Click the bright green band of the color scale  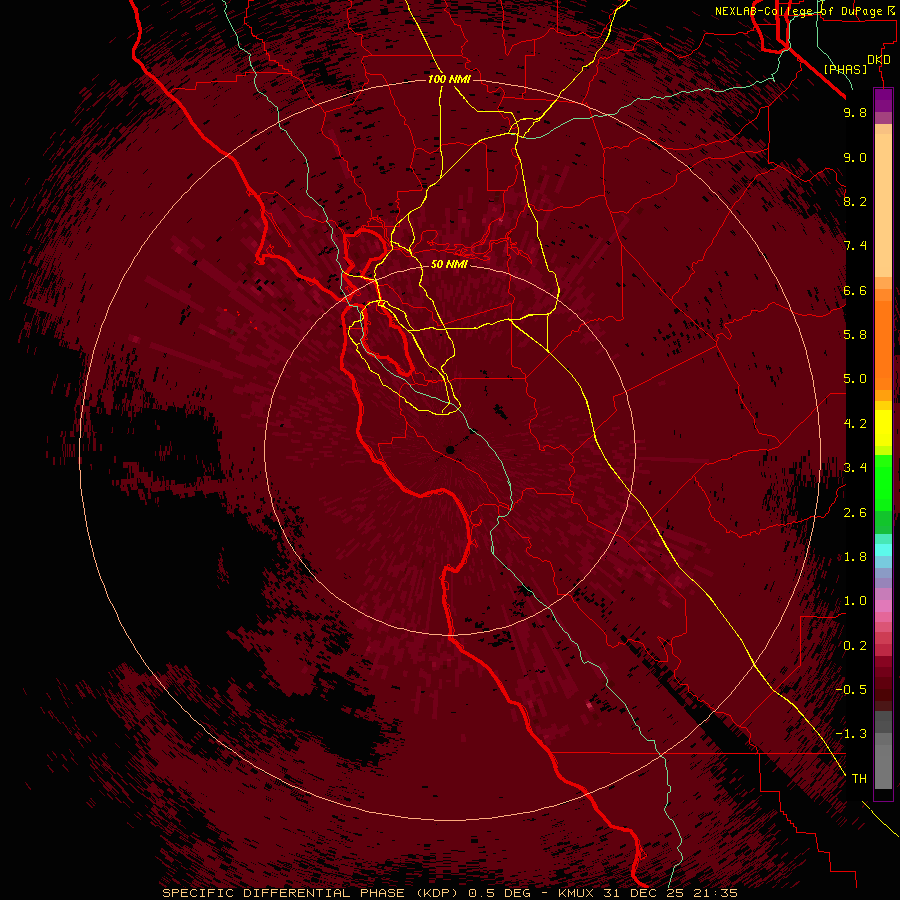coord(883,483)
